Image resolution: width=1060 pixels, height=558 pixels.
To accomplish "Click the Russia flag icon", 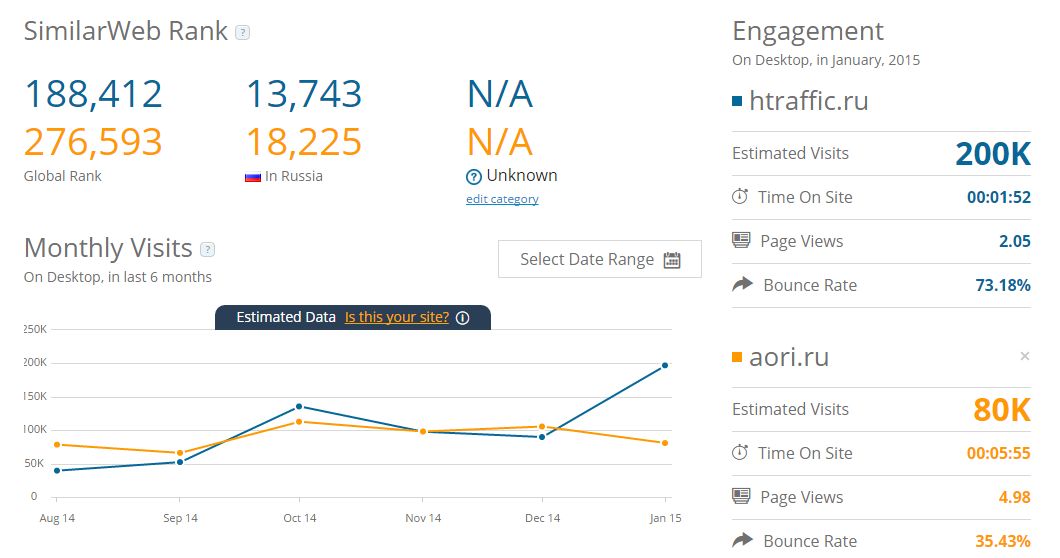I will 253,177.
